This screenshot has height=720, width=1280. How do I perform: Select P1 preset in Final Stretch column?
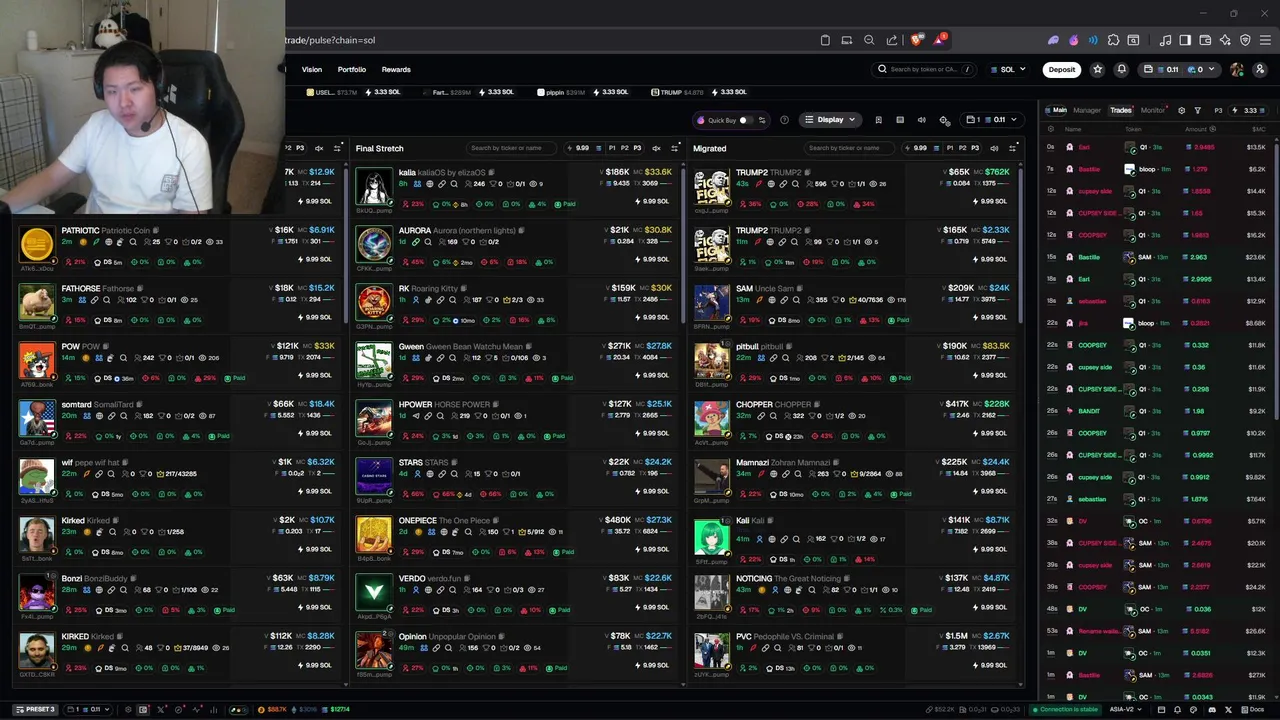(612, 148)
